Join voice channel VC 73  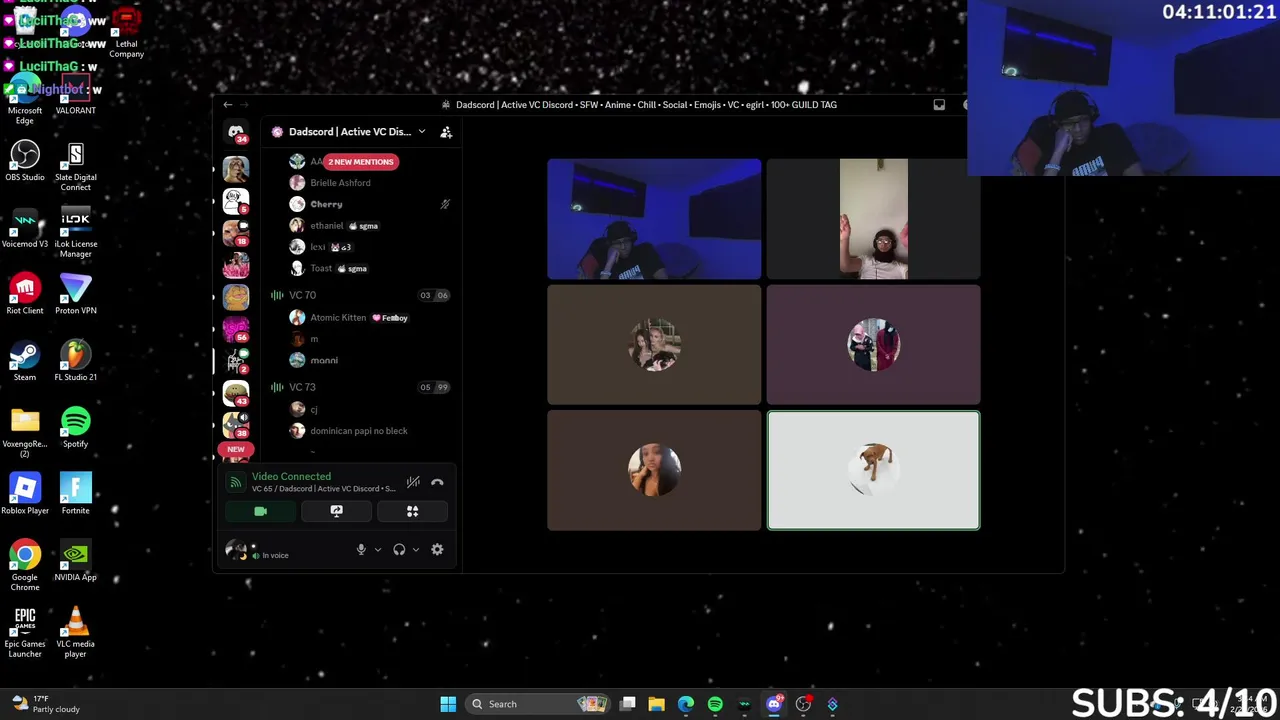coord(303,387)
